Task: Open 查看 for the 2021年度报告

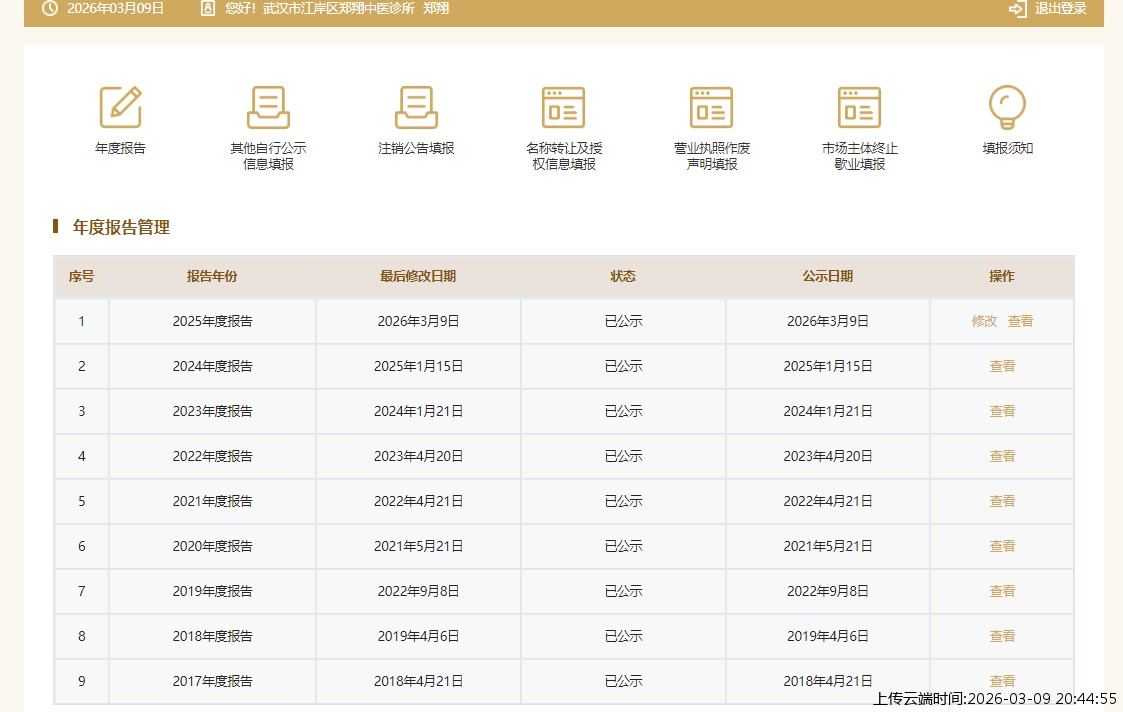Action: click(x=1002, y=501)
